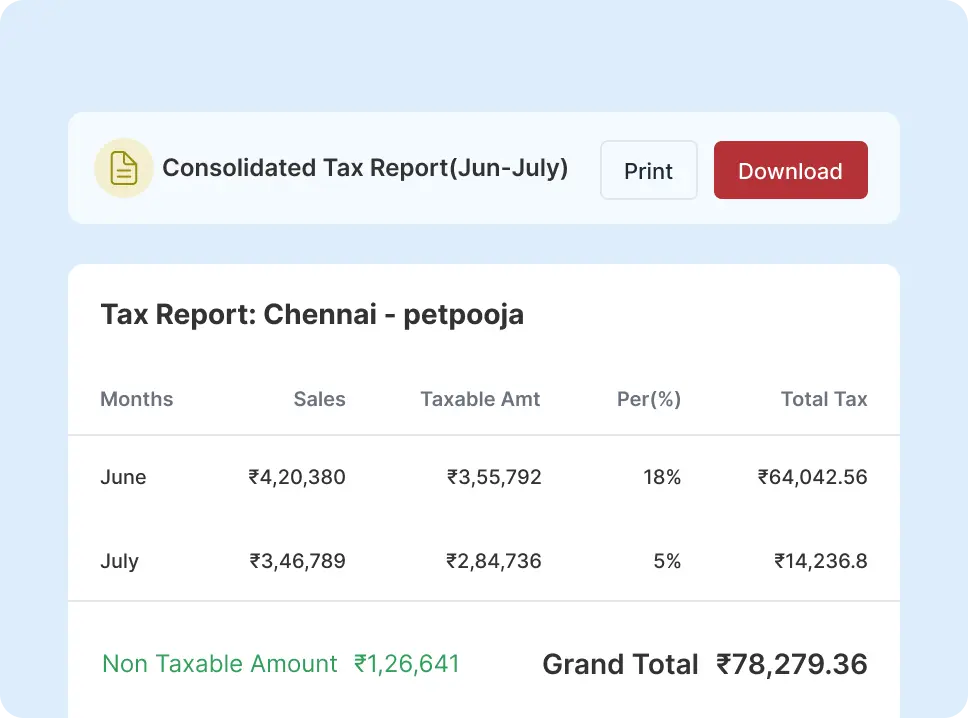Click the Total Tax column header

tap(824, 399)
